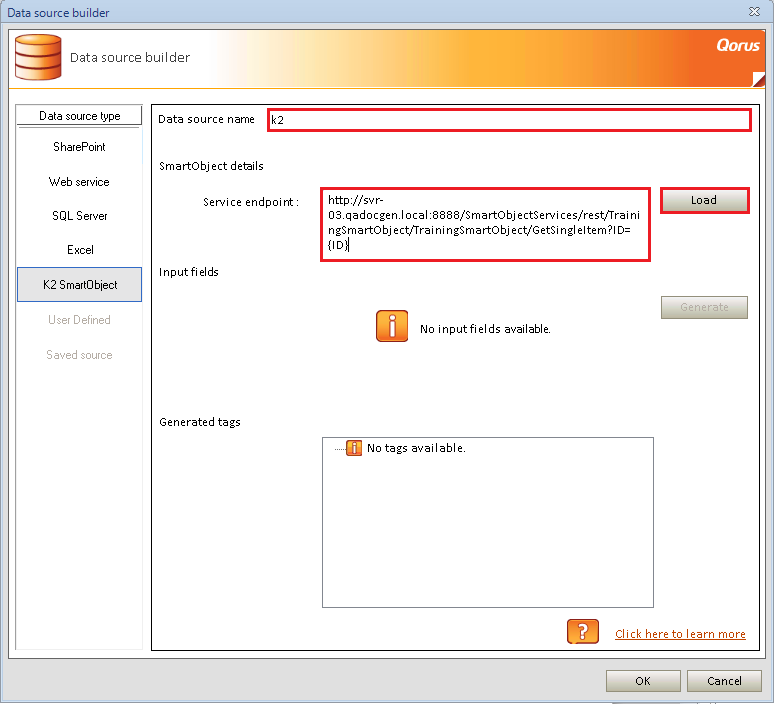
Task: Click into the Service endpoint text box
Action: tap(485, 224)
